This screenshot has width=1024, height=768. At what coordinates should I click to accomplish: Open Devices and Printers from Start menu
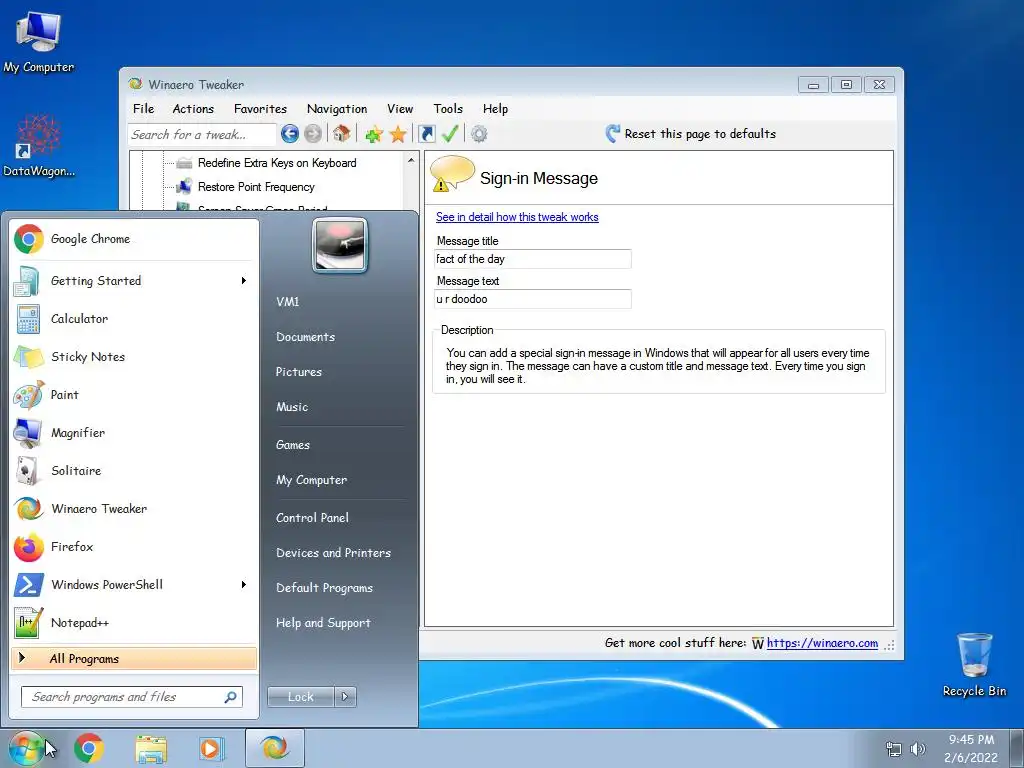[334, 552]
